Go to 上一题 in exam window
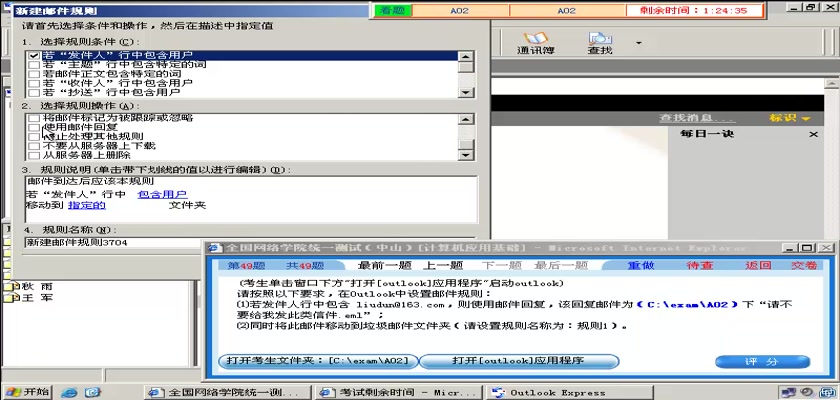Viewport: 840px width, 400px height. click(x=443, y=266)
